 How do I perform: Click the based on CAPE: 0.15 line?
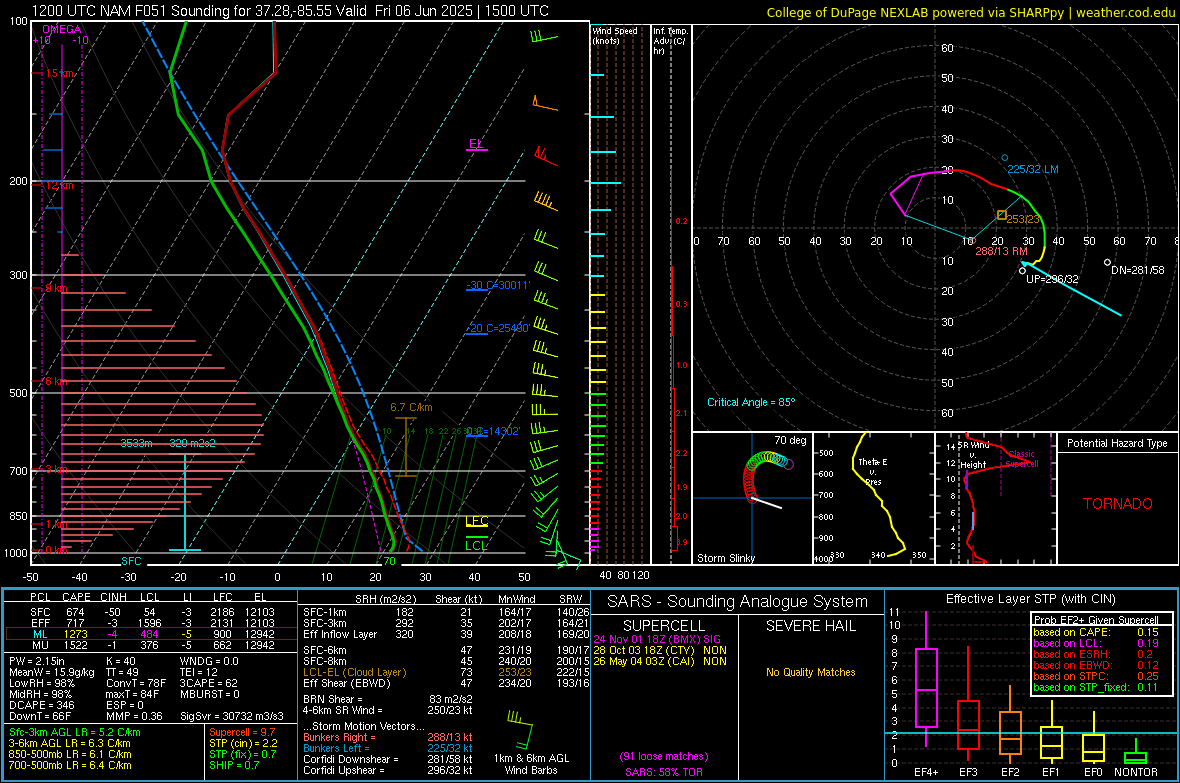pos(1096,632)
